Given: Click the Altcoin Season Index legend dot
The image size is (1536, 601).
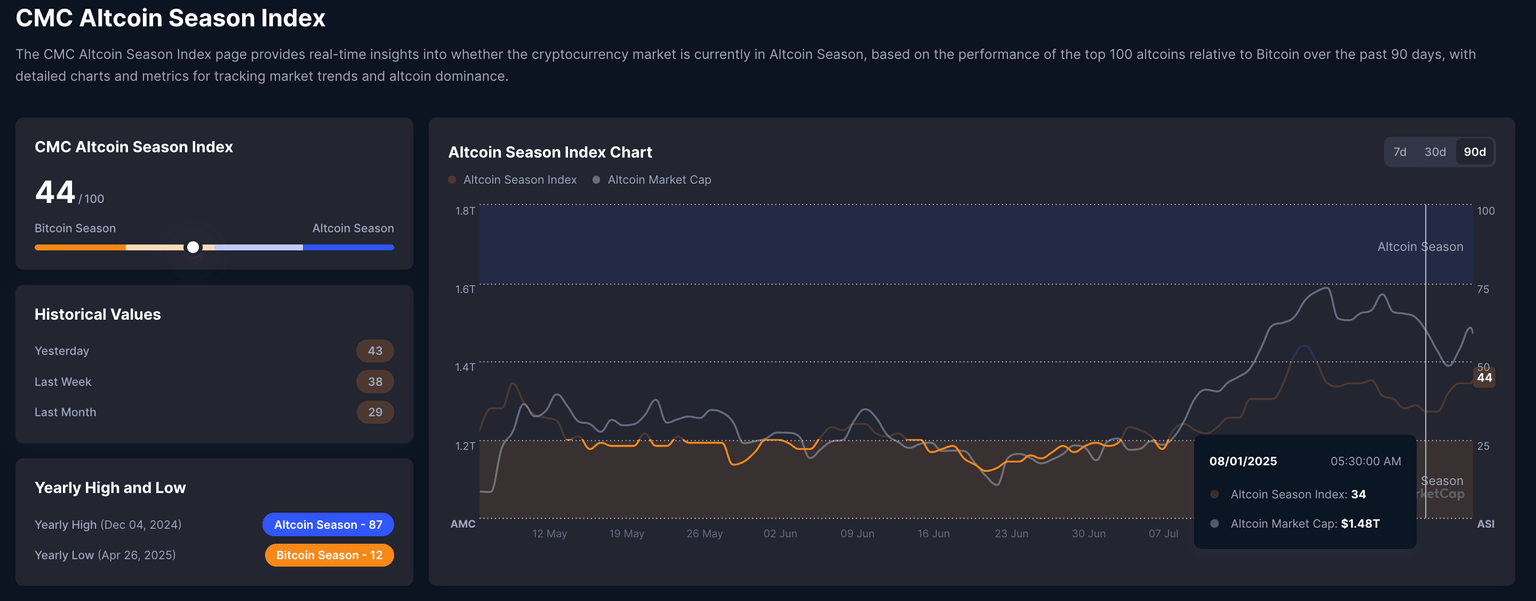Looking at the screenshot, I should (452, 180).
